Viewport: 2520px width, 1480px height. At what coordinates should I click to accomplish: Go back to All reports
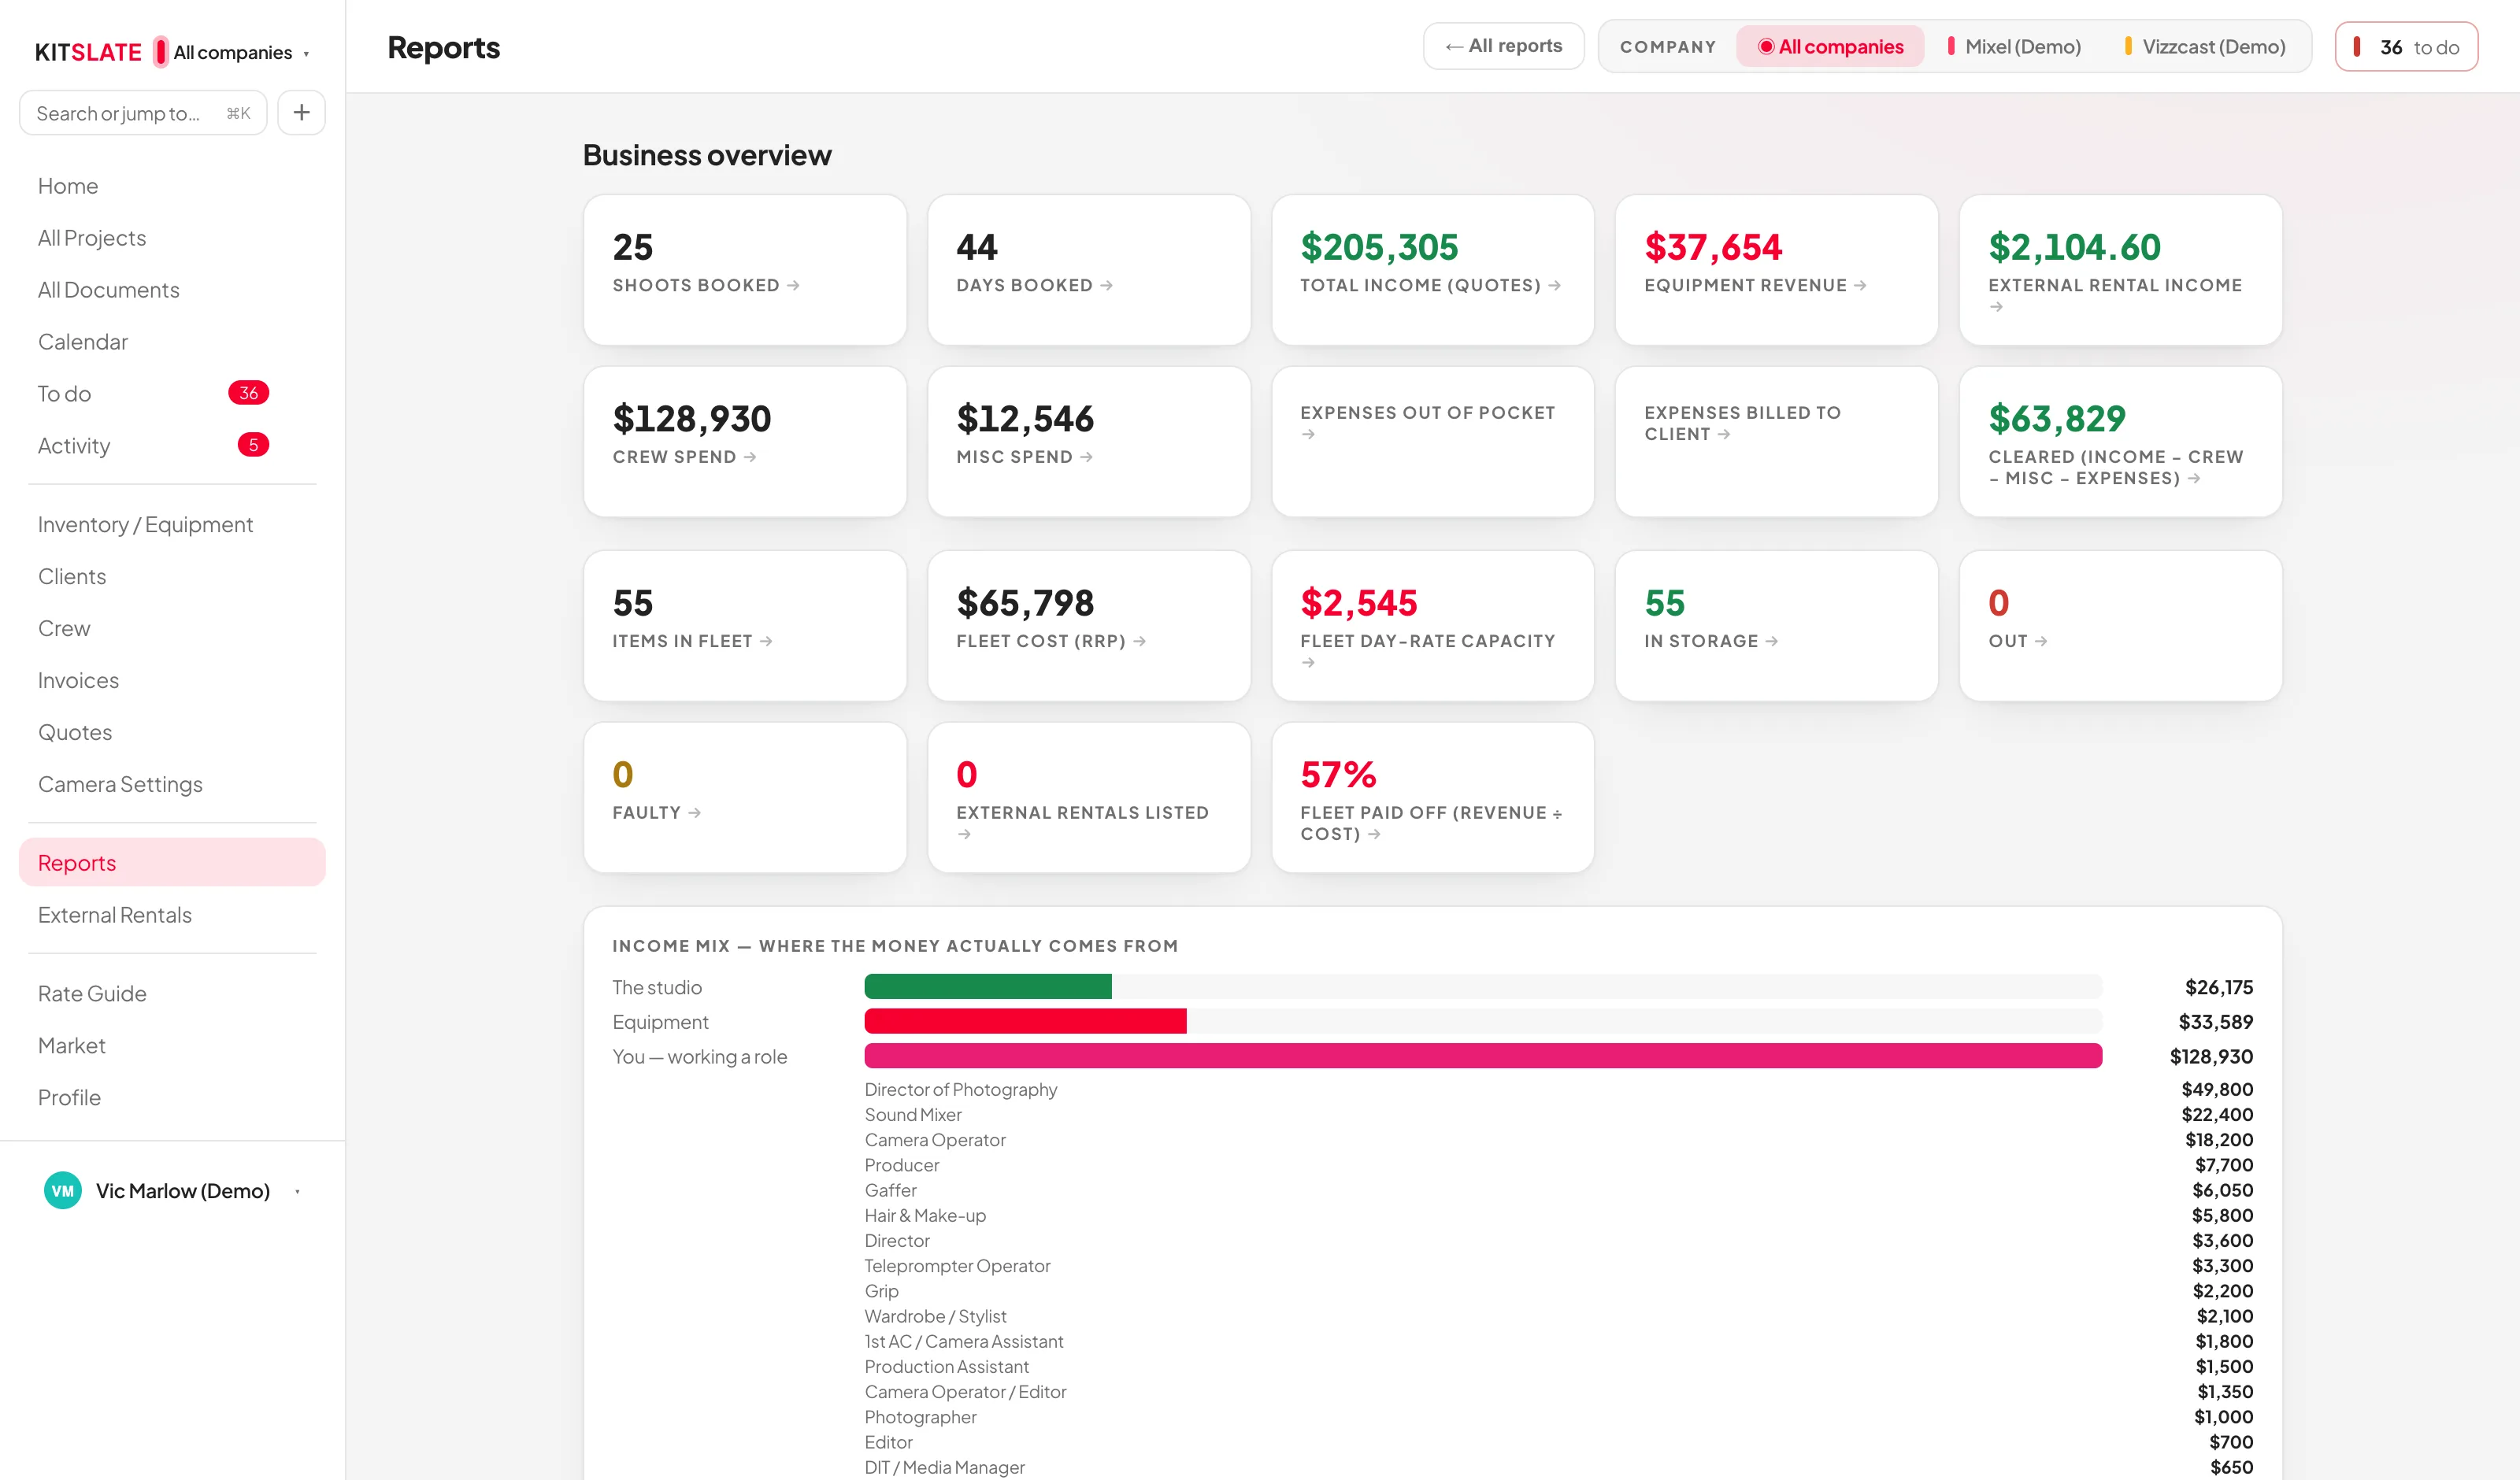point(1503,46)
